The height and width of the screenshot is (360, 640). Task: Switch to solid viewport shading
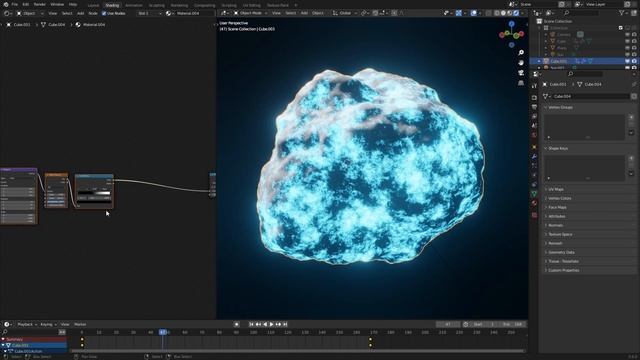tap(503, 13)
